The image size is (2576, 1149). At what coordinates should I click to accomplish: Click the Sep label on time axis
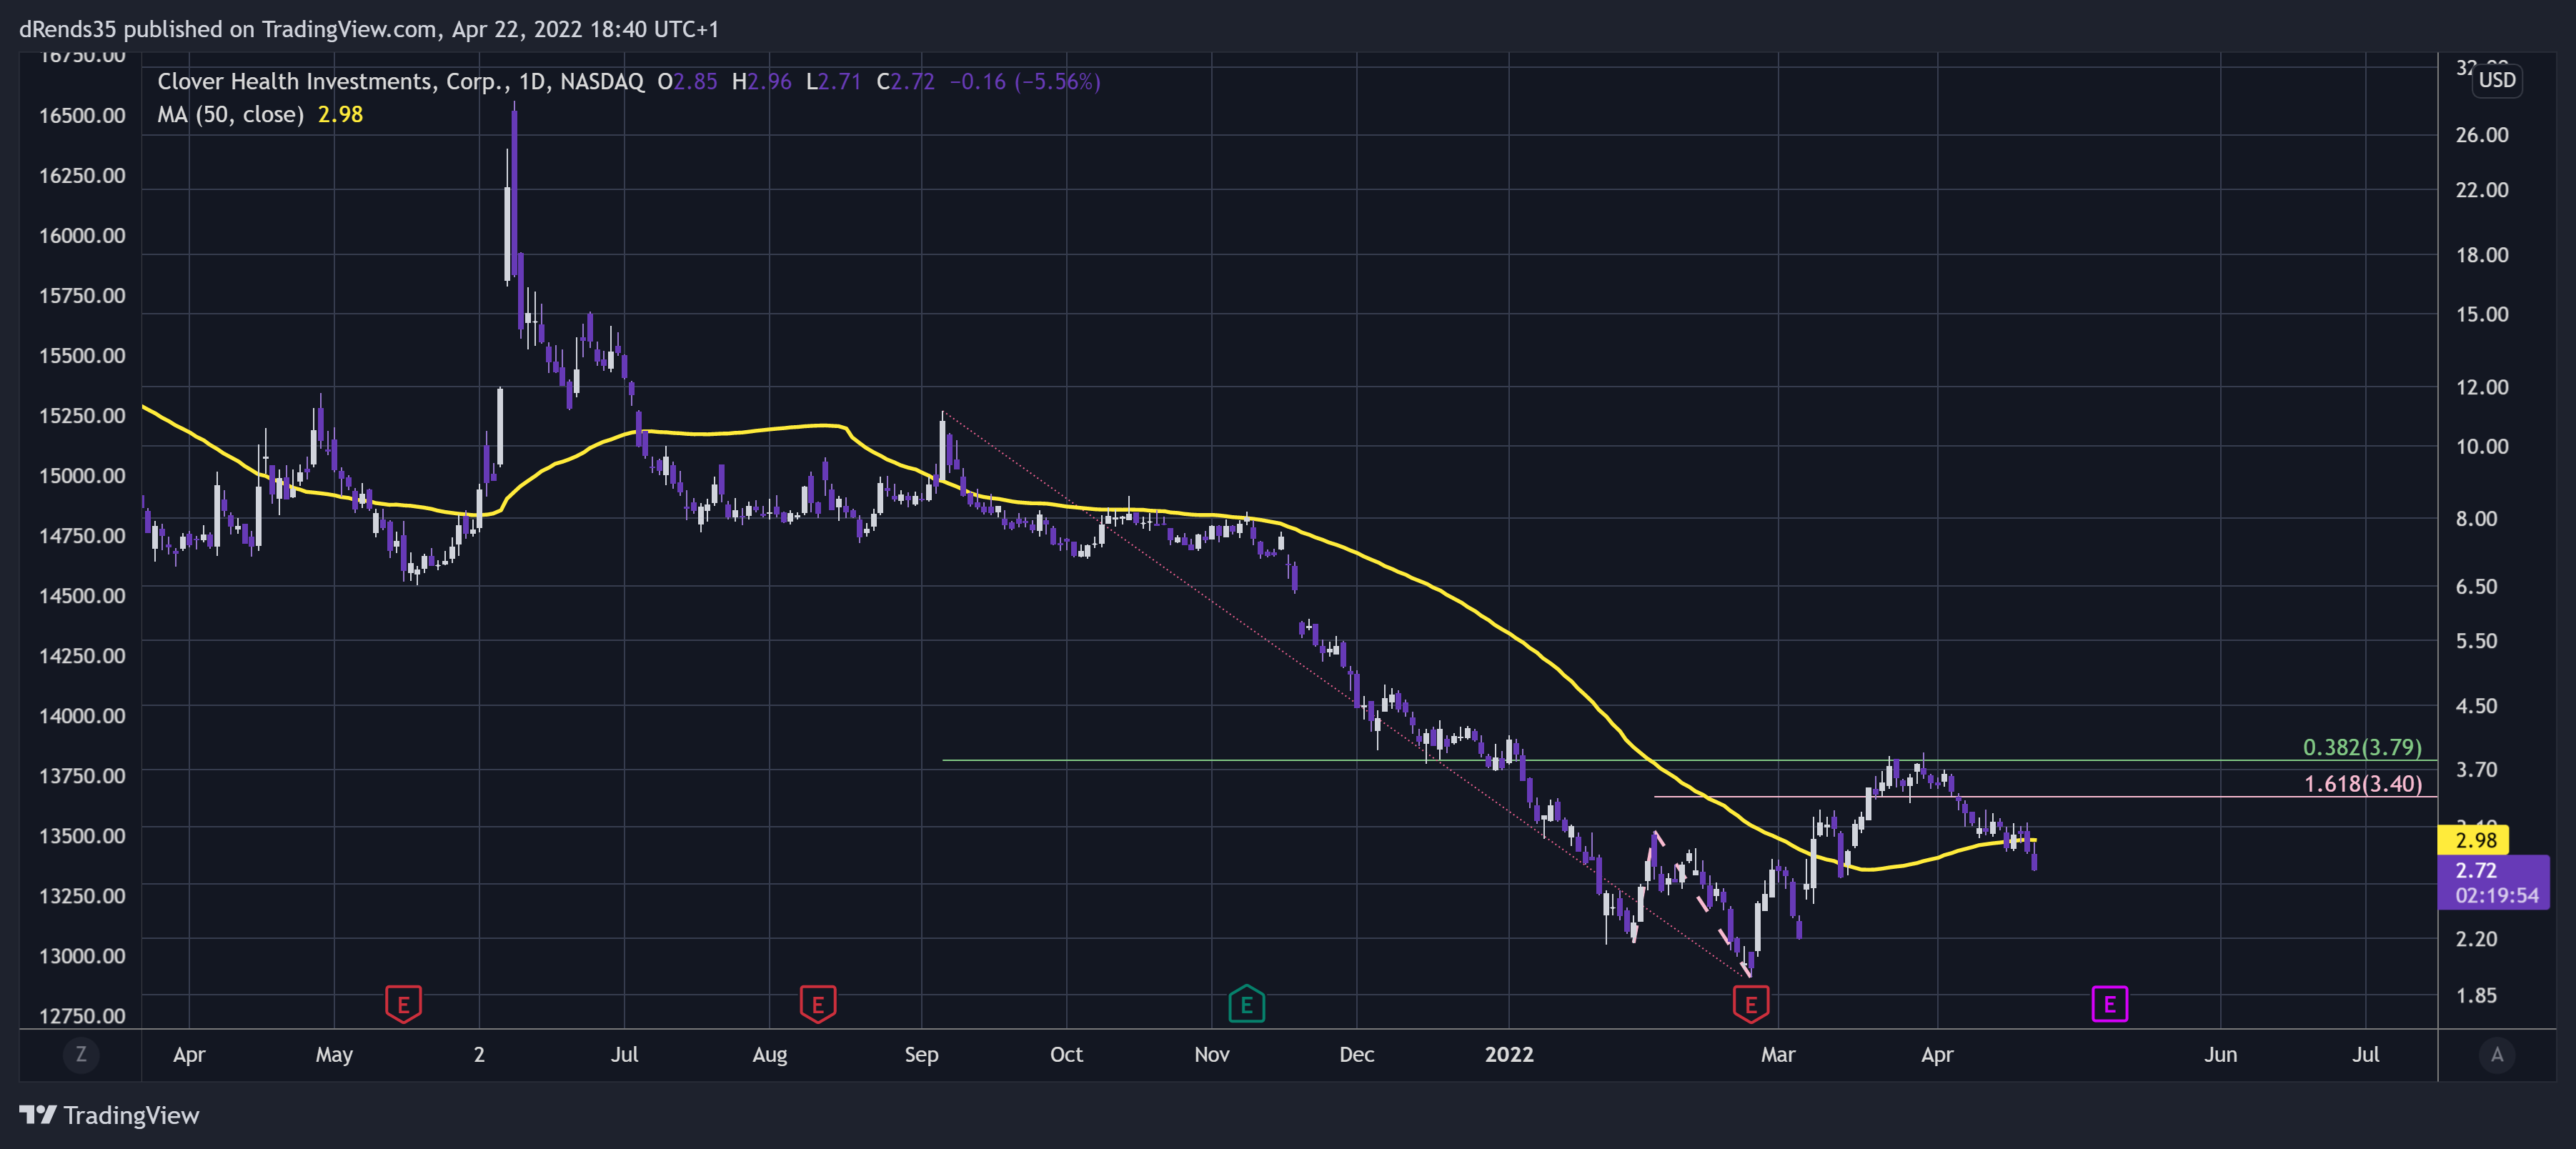921,1054
